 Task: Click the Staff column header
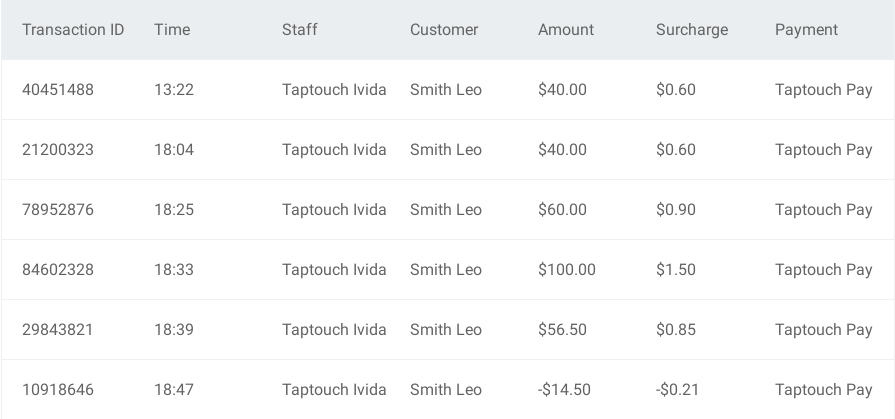[x=300, y=30]
